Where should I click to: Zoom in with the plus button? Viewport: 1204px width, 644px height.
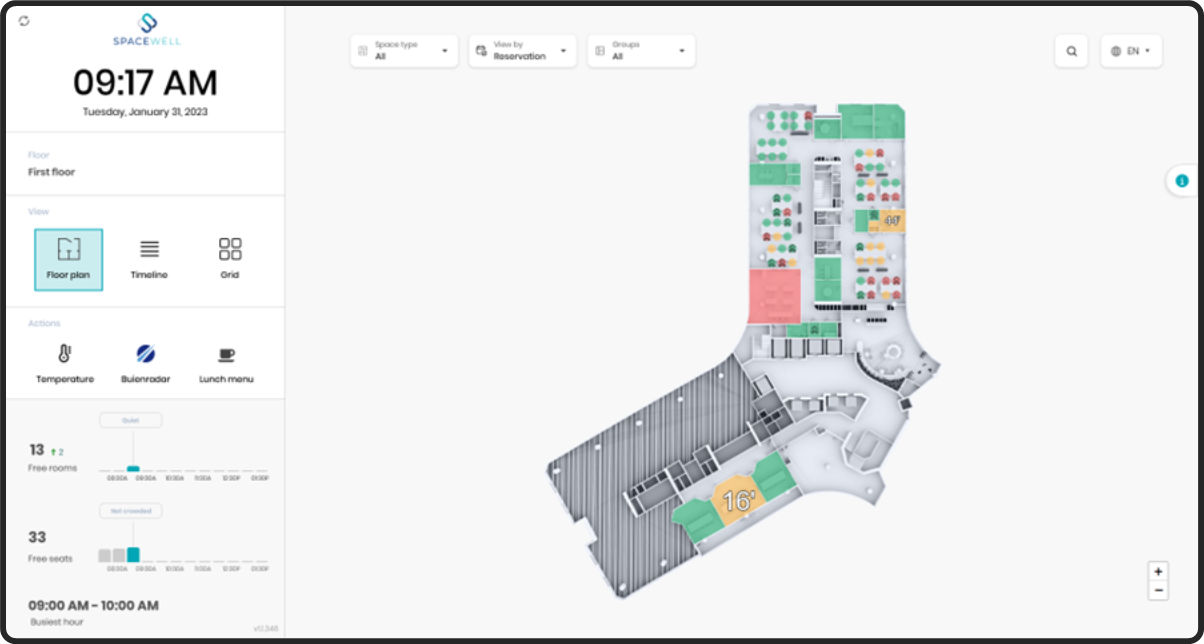(1158, 572)
